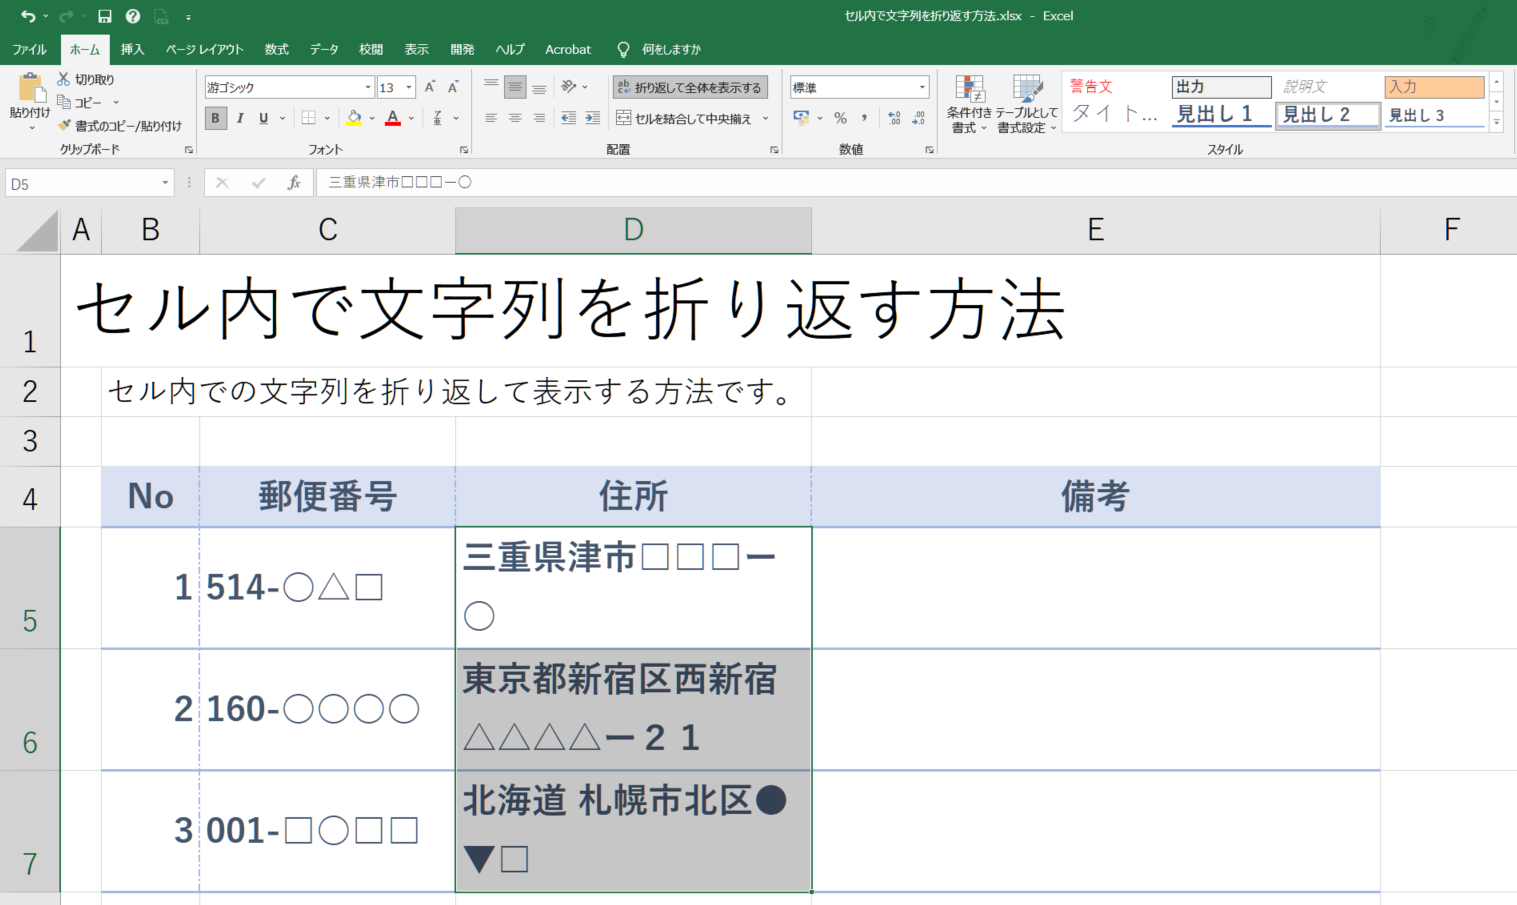Screen dimensions: 1517x905
Task: Click the increase font size icon
Action: pyautogui.click(x=430, y=88)
